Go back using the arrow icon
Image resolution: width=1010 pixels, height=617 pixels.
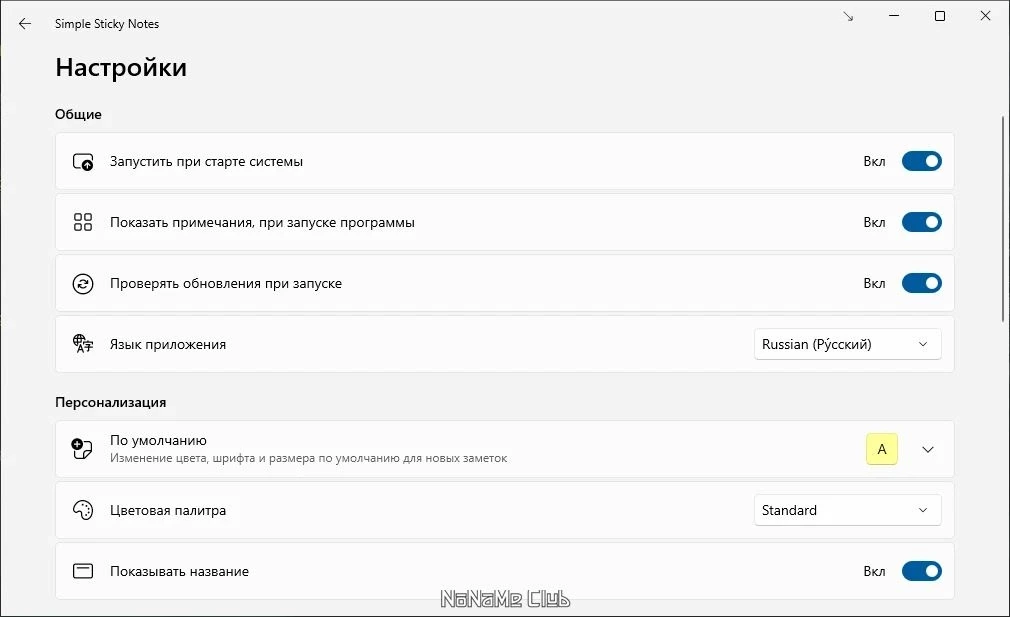pyautogui.click(x=24, y=24)
